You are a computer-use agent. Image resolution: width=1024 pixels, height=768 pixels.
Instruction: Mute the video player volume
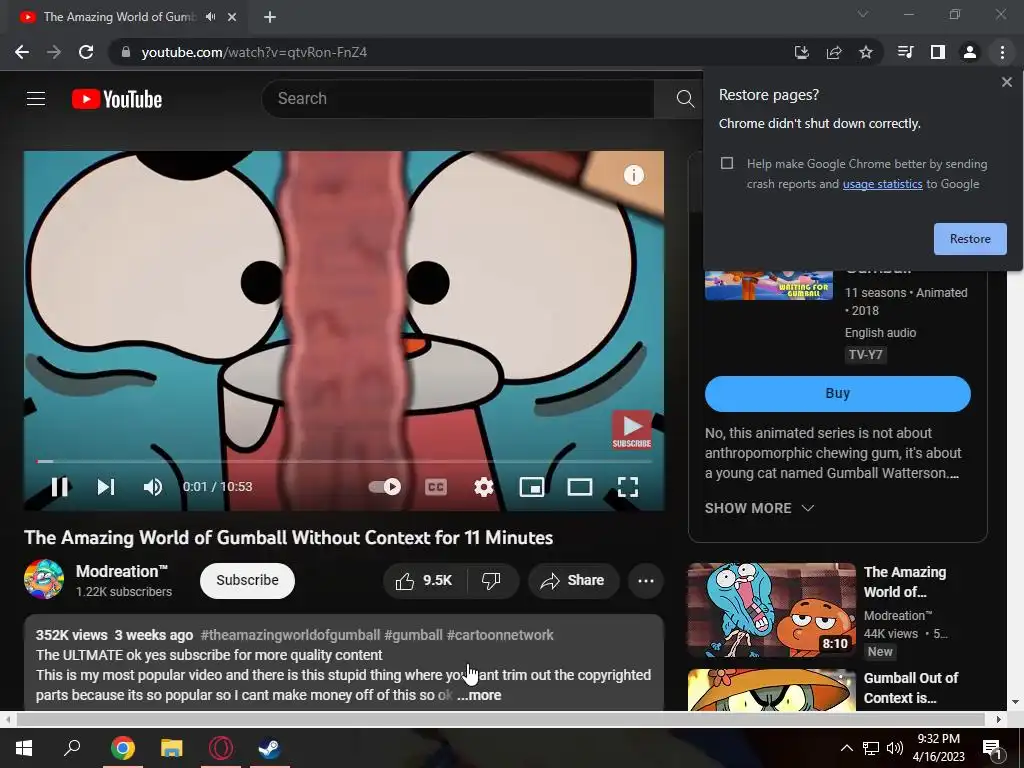click(153, 487)
